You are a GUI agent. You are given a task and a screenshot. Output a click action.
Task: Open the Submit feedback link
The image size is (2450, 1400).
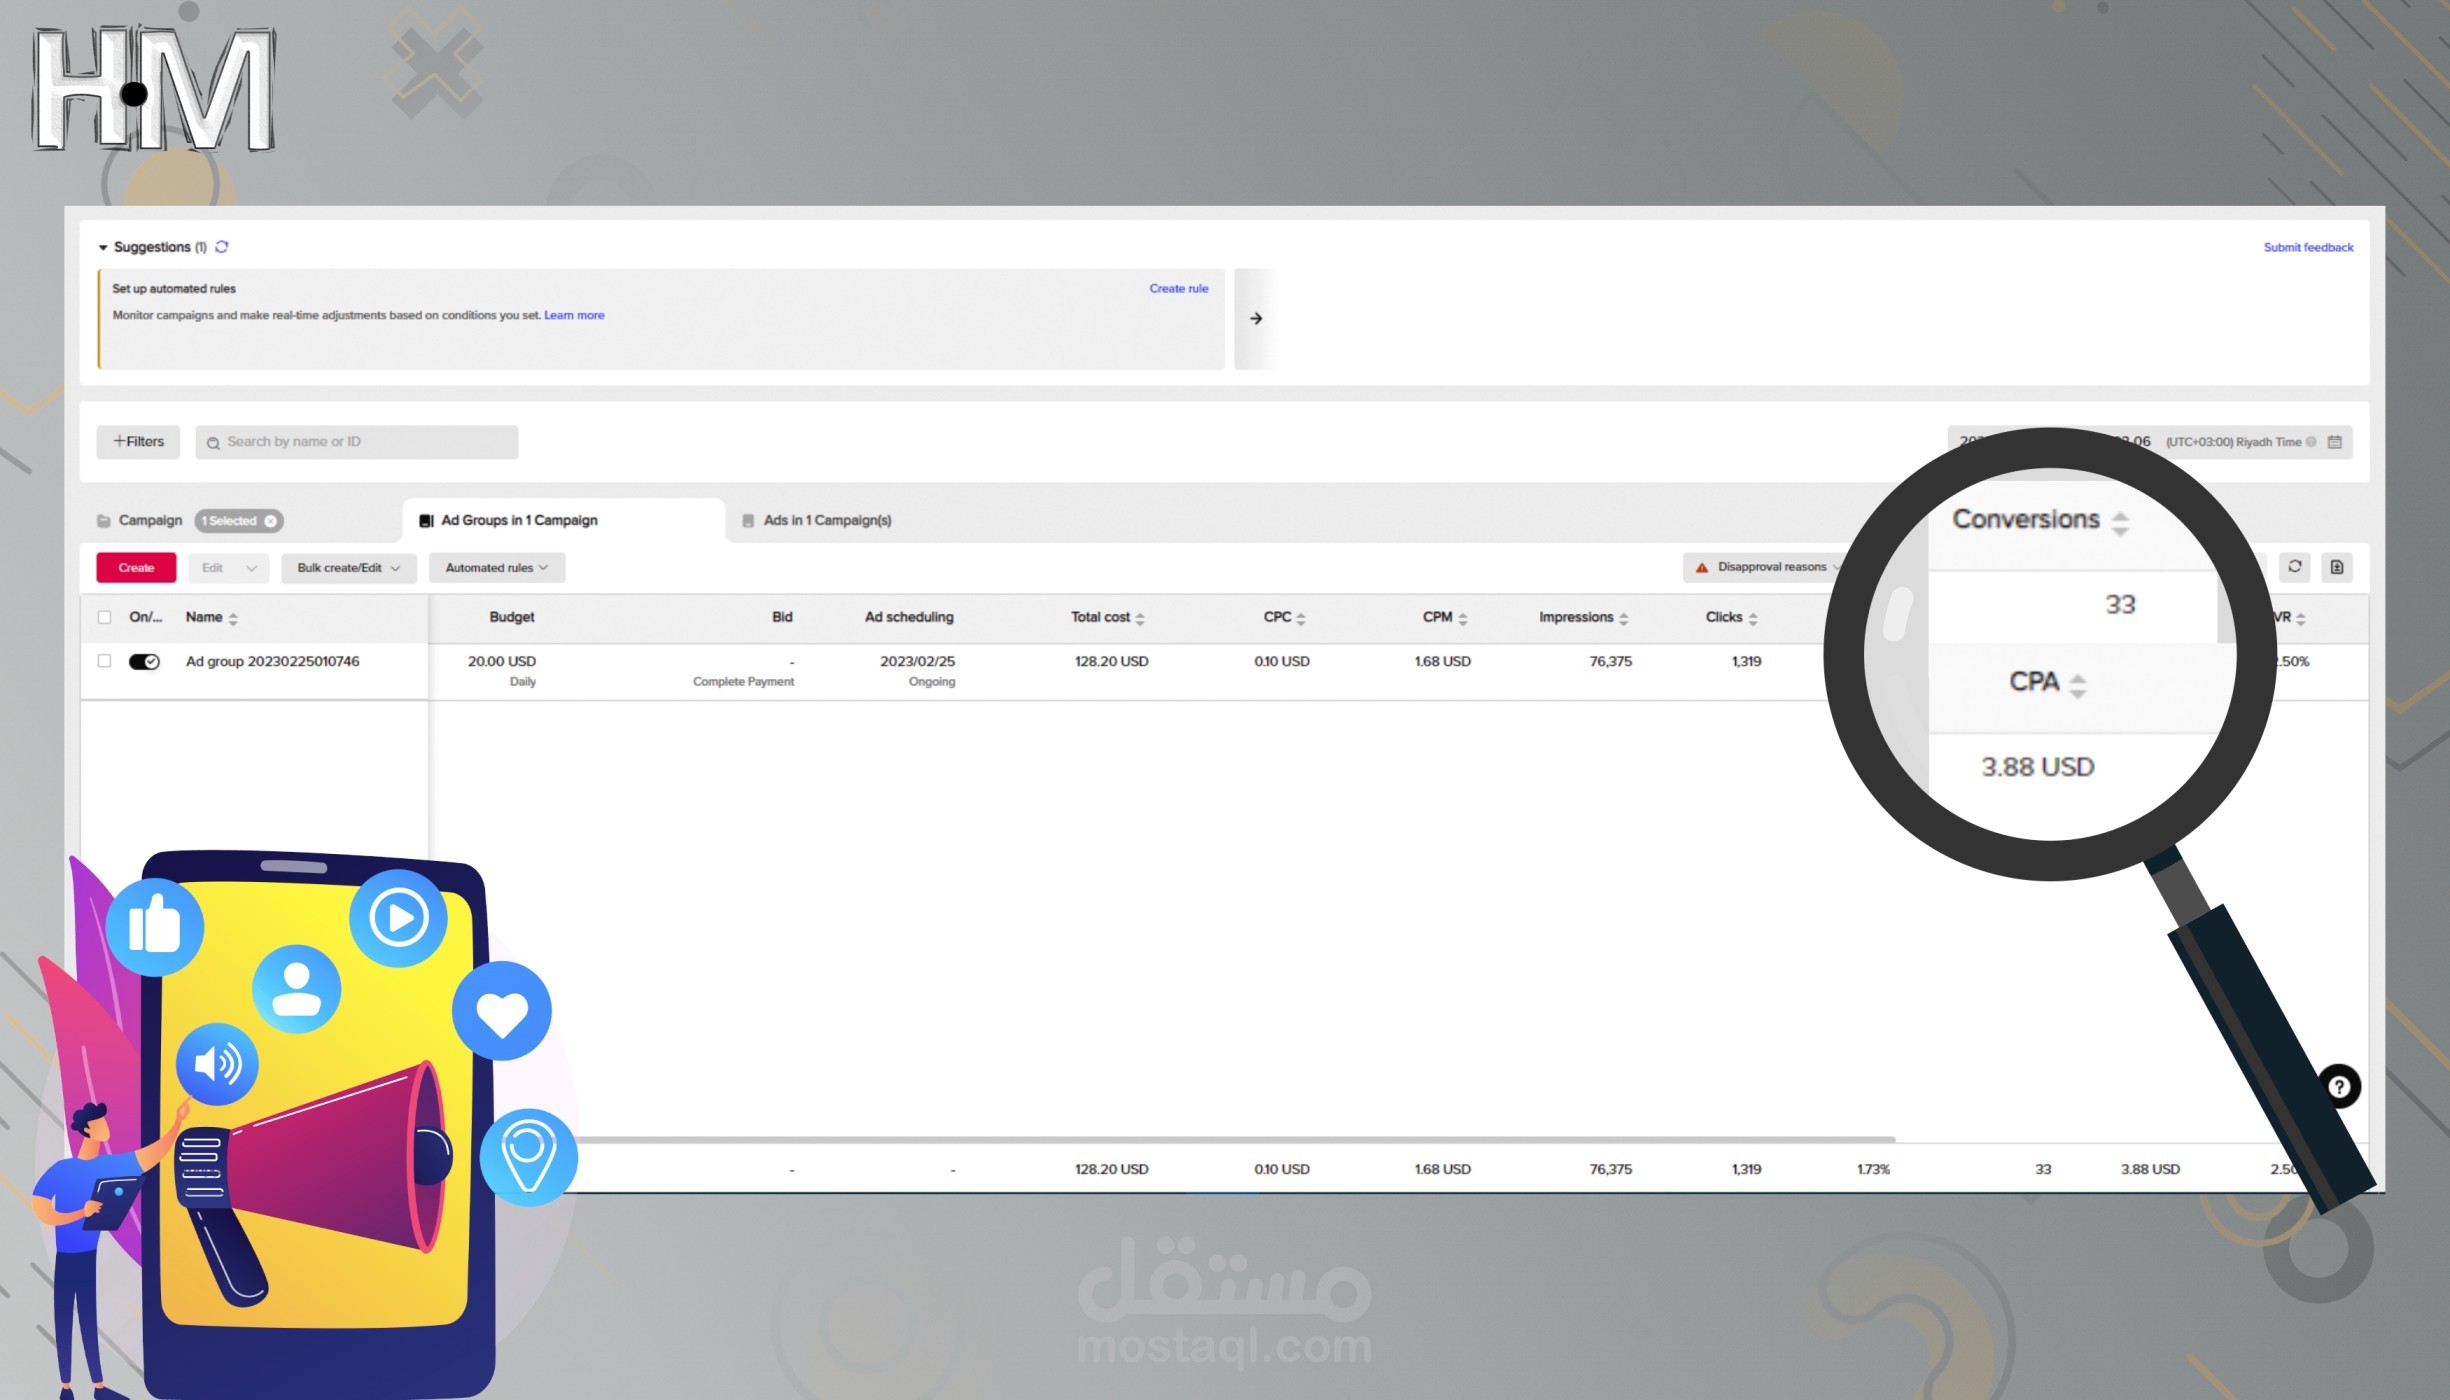2308,247
